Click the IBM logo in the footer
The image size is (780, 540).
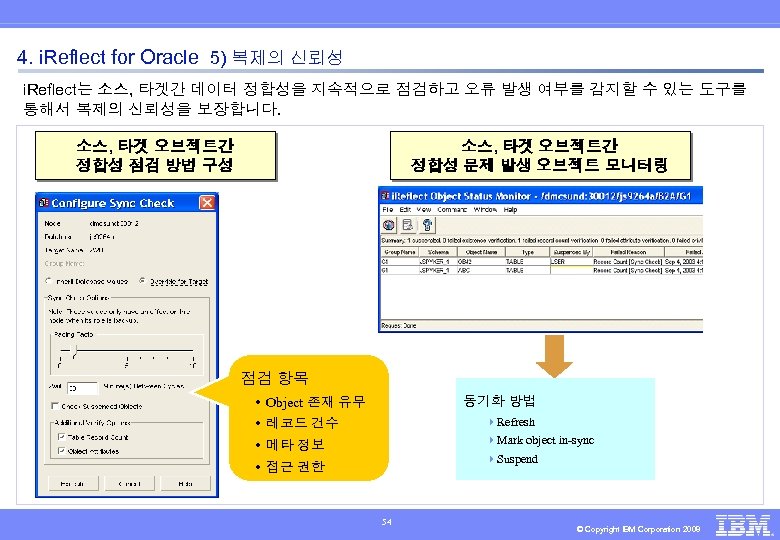(744, 526)
